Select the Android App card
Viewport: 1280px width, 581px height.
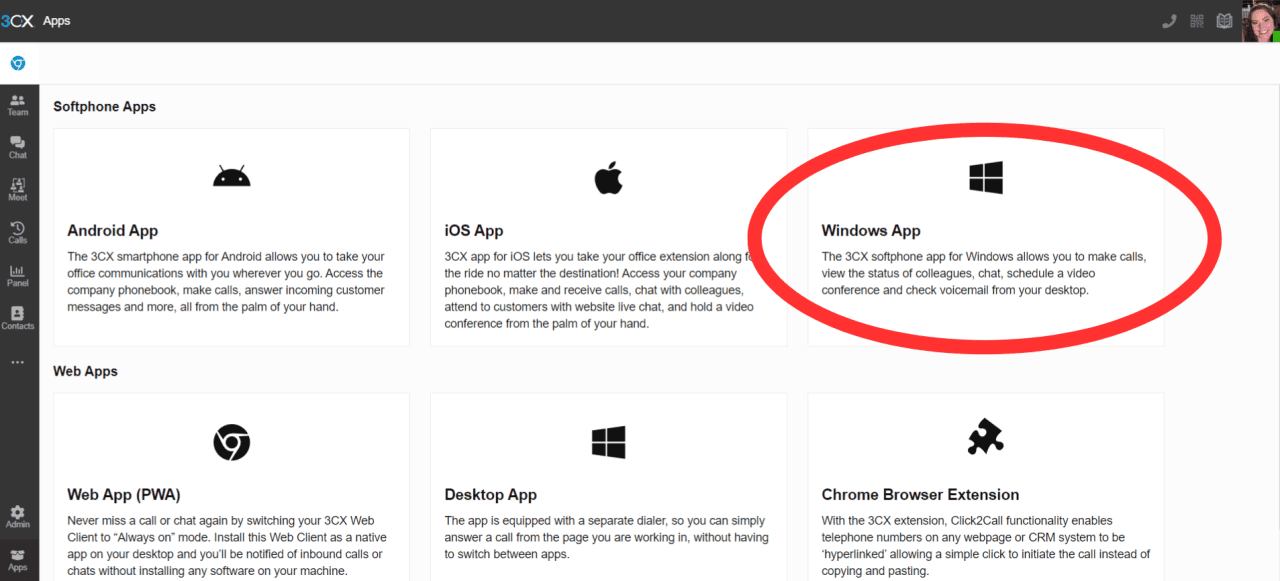(x=232, y=237)
